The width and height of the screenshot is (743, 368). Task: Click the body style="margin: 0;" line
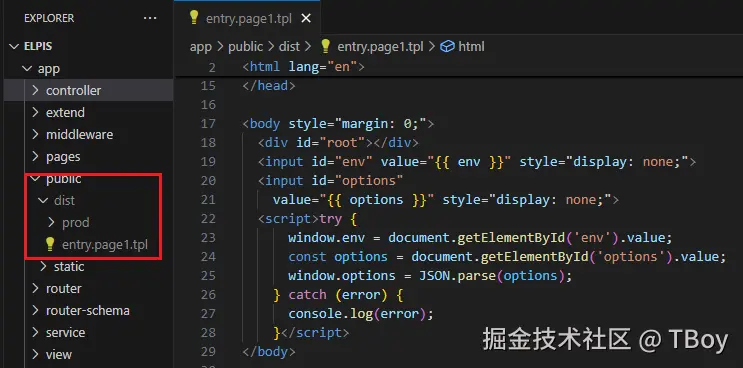(338, 124)
